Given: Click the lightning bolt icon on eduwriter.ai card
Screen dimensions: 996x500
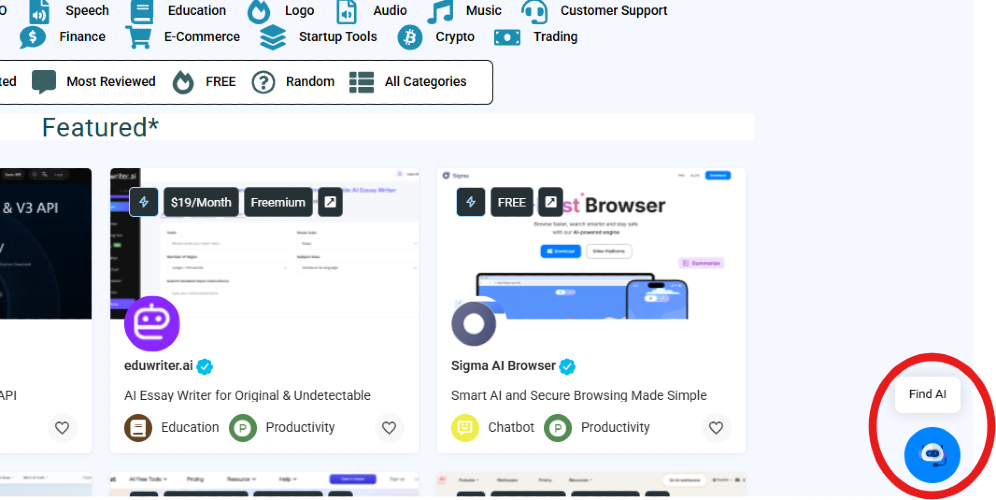Looking at the screenshot, I should click(144, 202).
